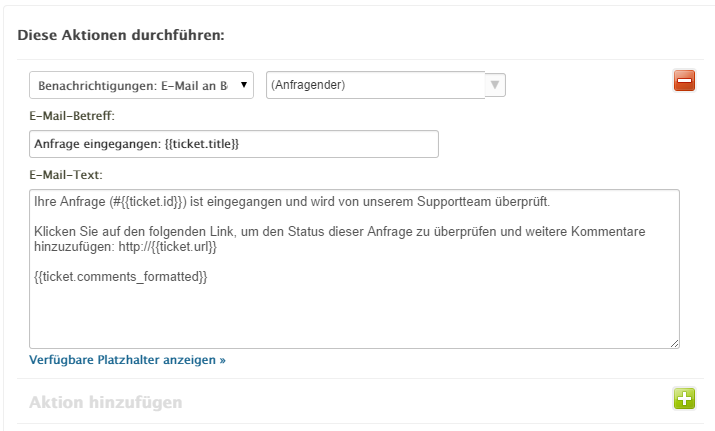Click the blank area at the bottom of the E-Mail-Text box

coord(354,319)
